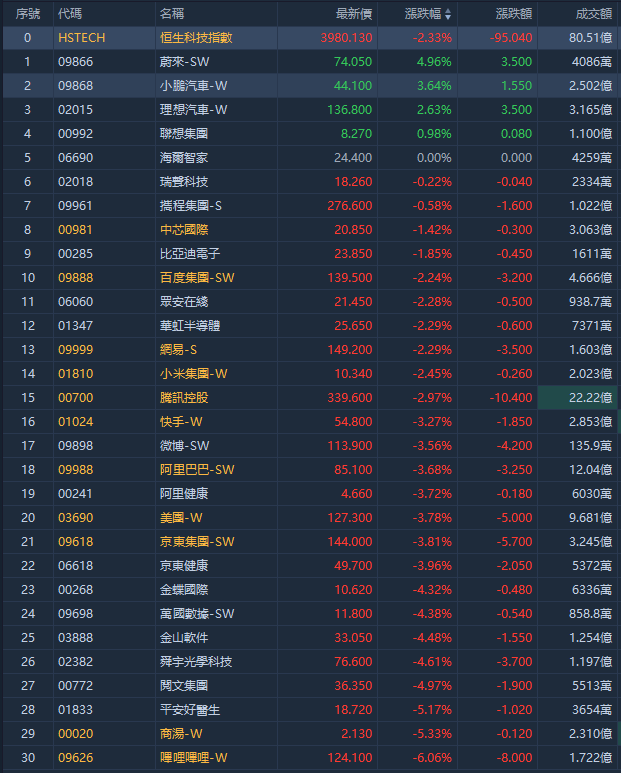
Task: Click the -95.040 change amount cell
Action: [511, 38]
